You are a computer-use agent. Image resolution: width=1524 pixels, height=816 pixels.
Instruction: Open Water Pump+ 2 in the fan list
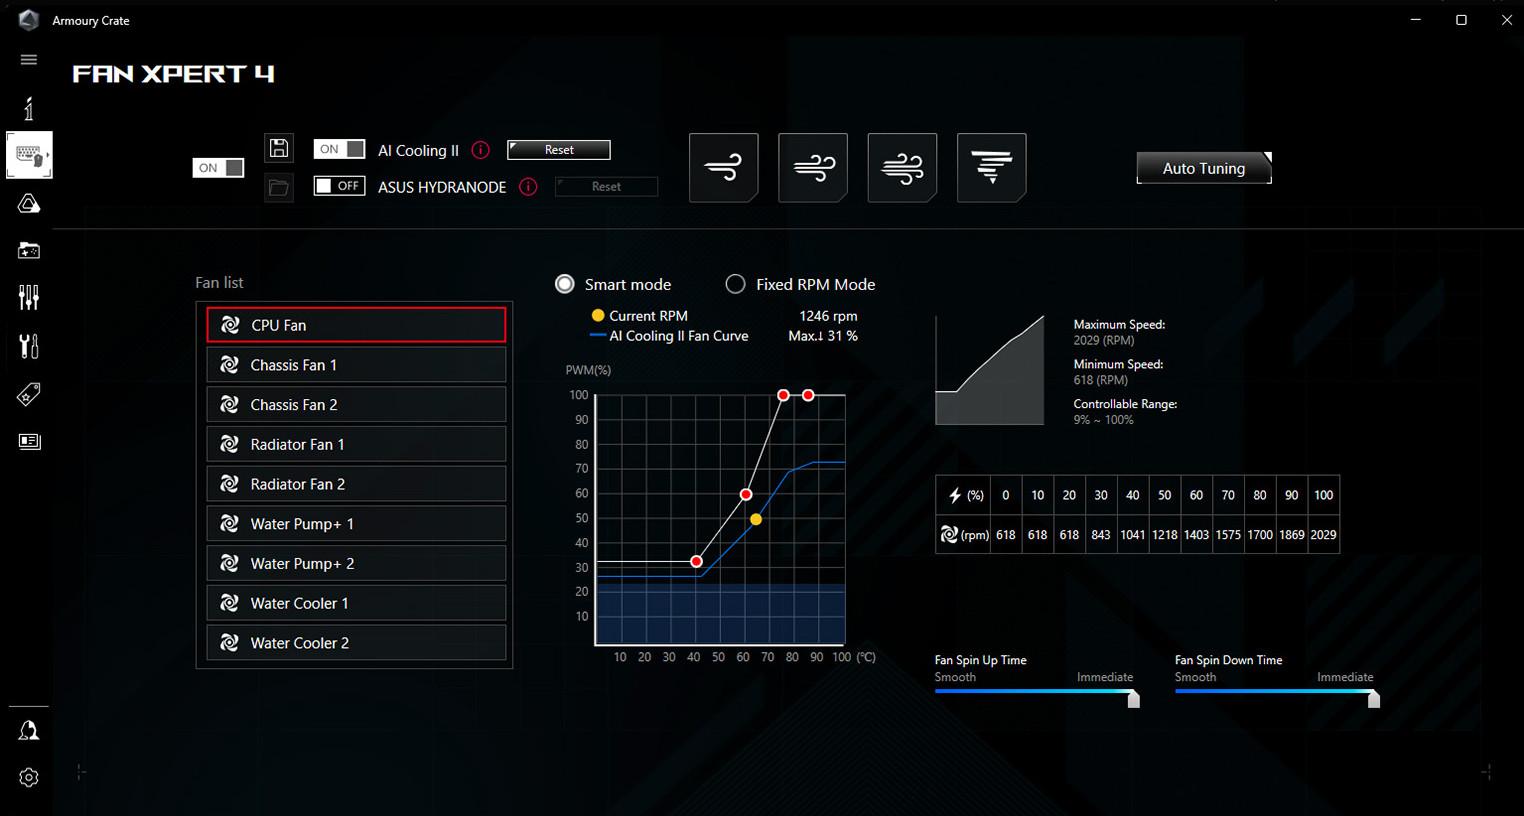click(x=356, y=564)
